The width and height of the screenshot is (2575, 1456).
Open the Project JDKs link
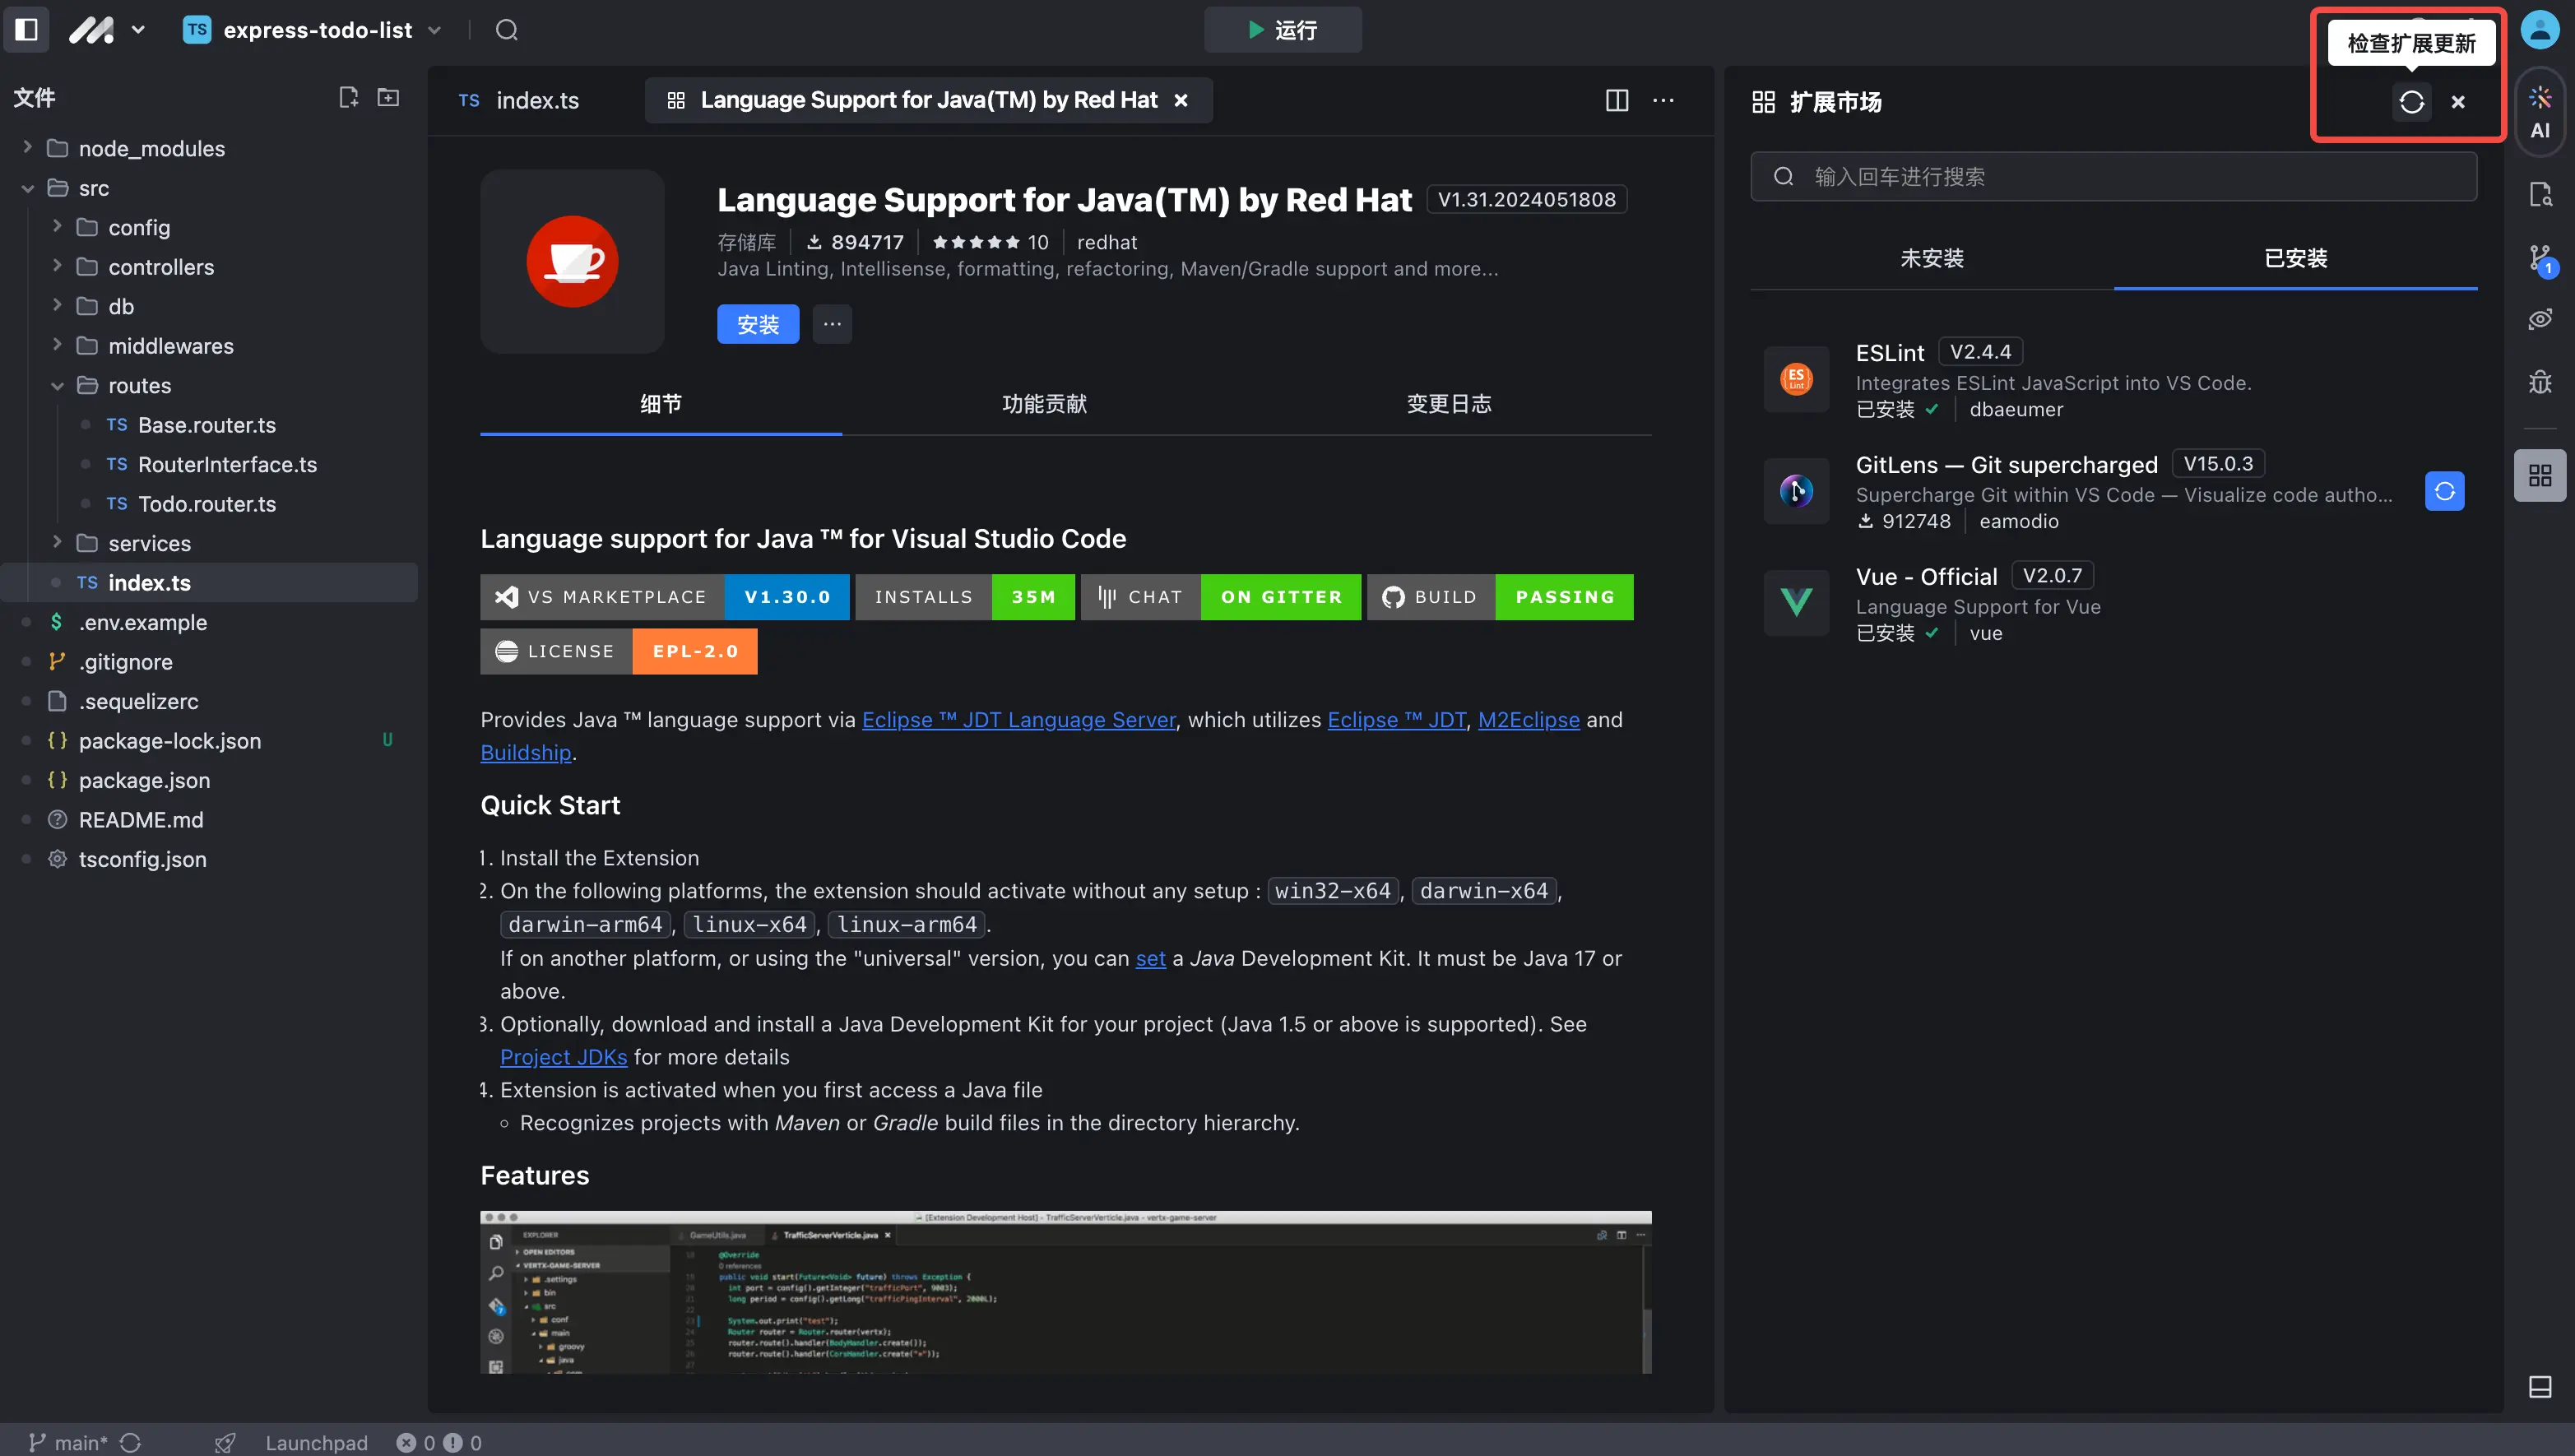click(x=564, y=1057)
